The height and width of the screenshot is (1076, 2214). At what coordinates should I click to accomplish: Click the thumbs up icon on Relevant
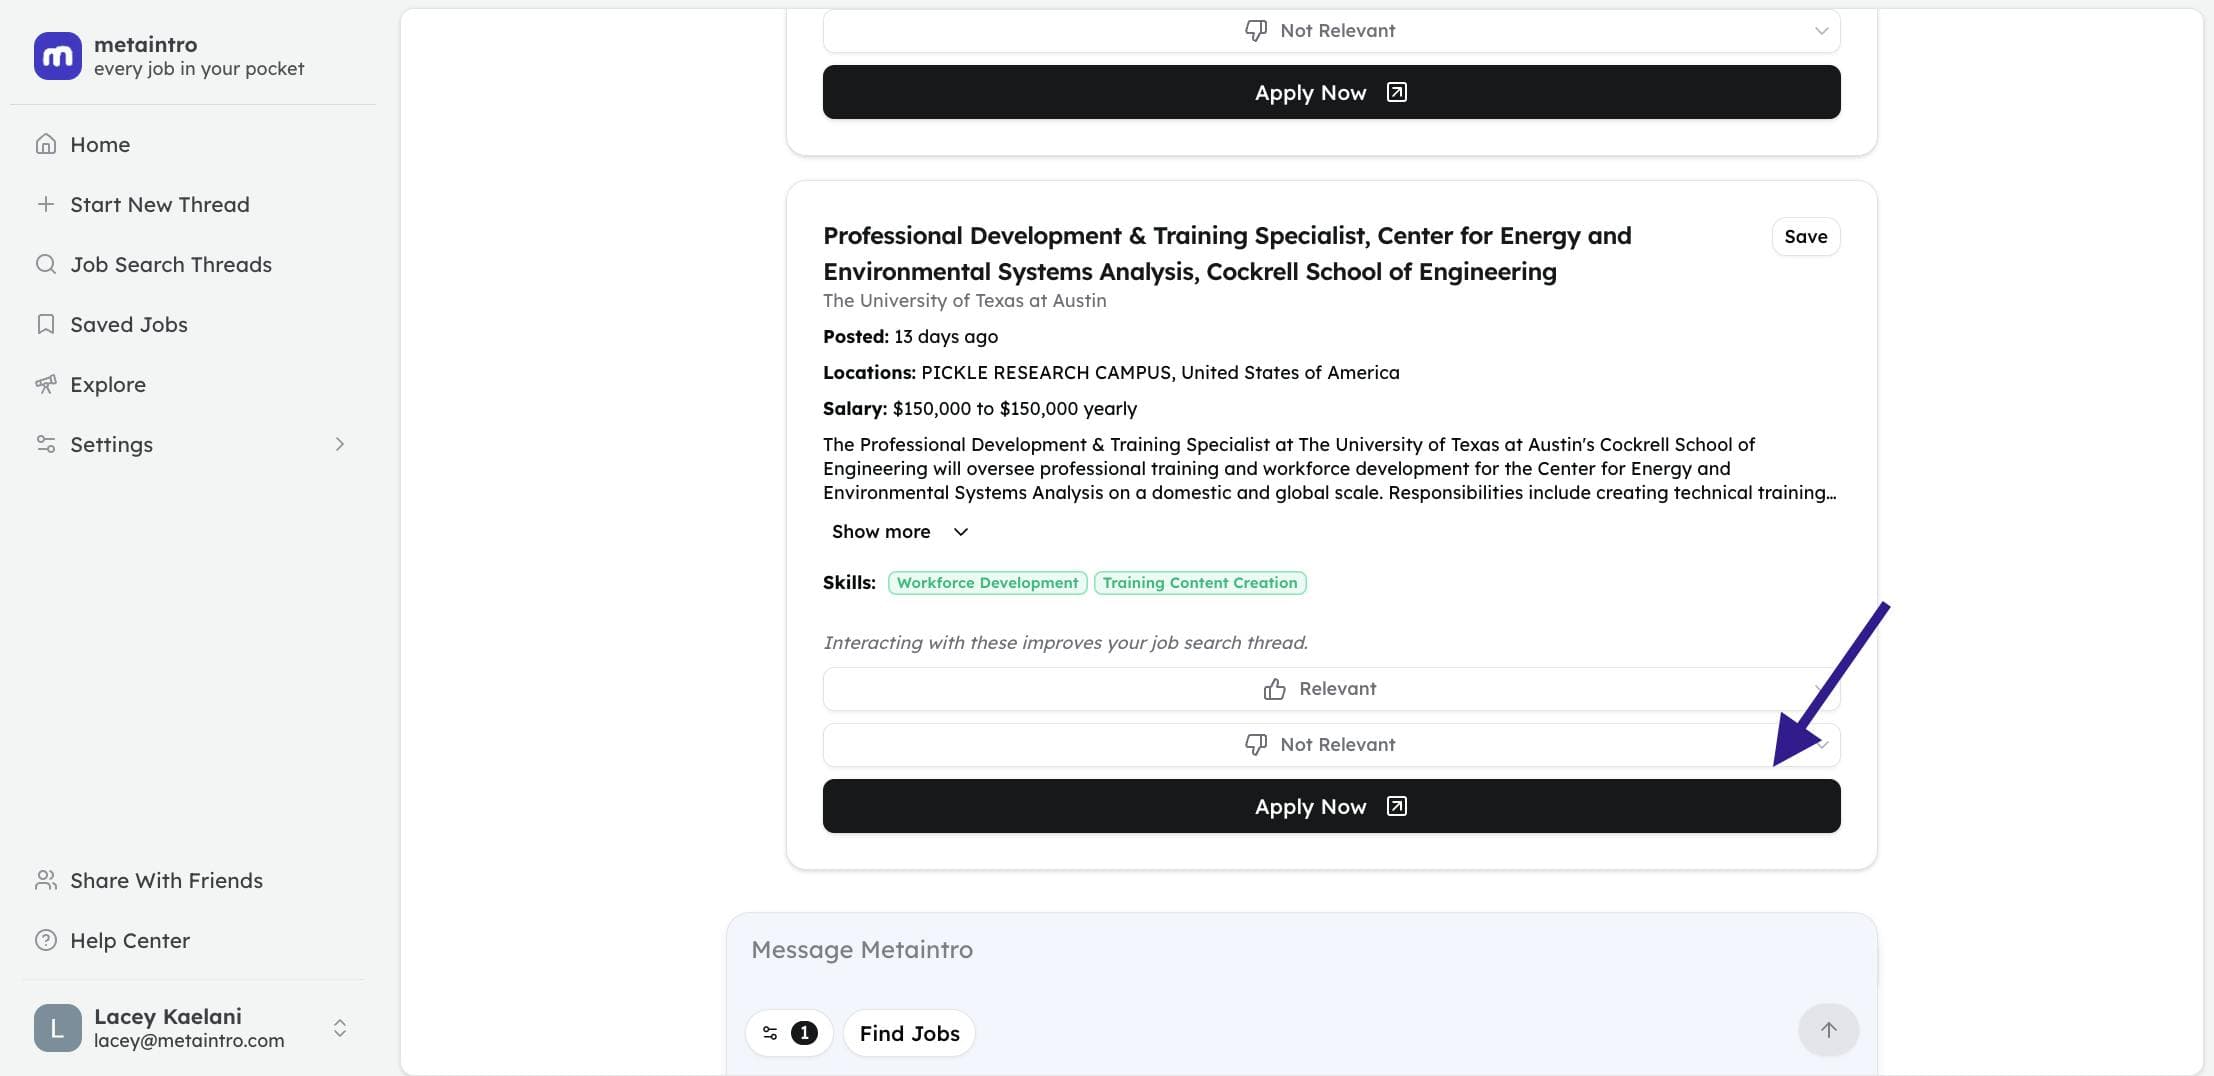pyautogui.click(x=1274, y=689)
